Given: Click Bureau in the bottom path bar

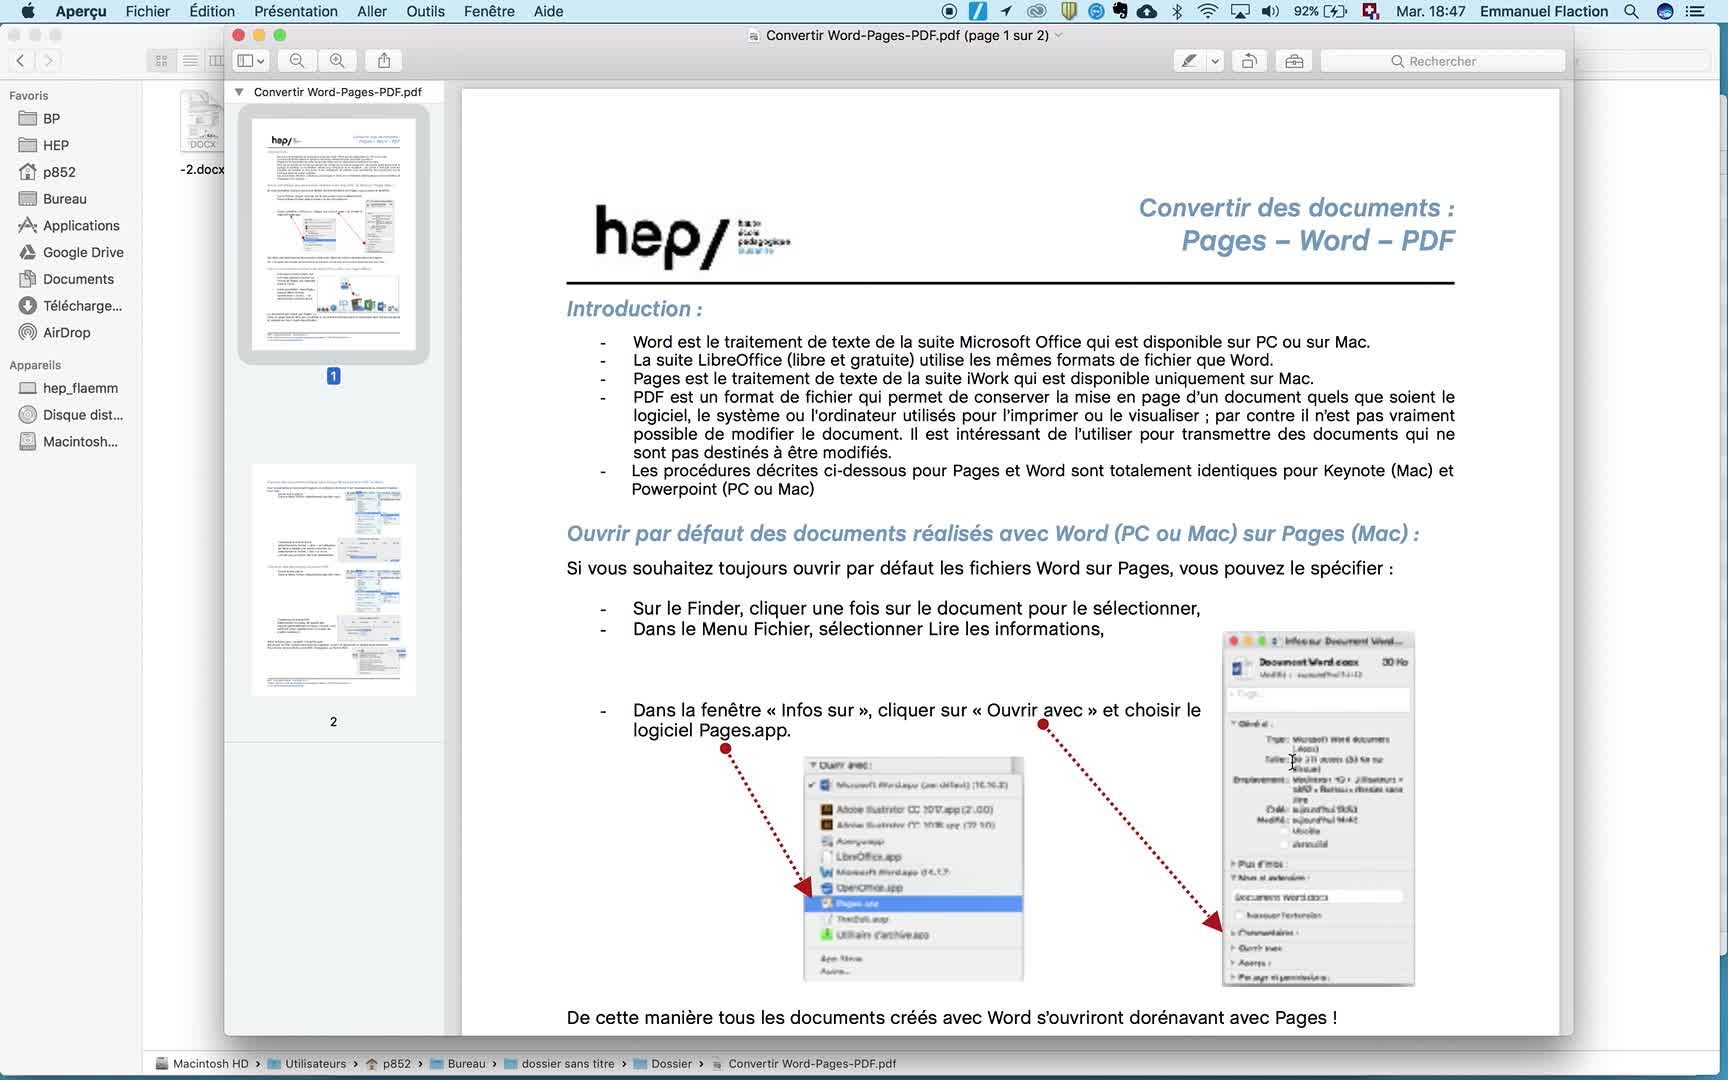Looking at the screenshot, I should point(466,1064).
